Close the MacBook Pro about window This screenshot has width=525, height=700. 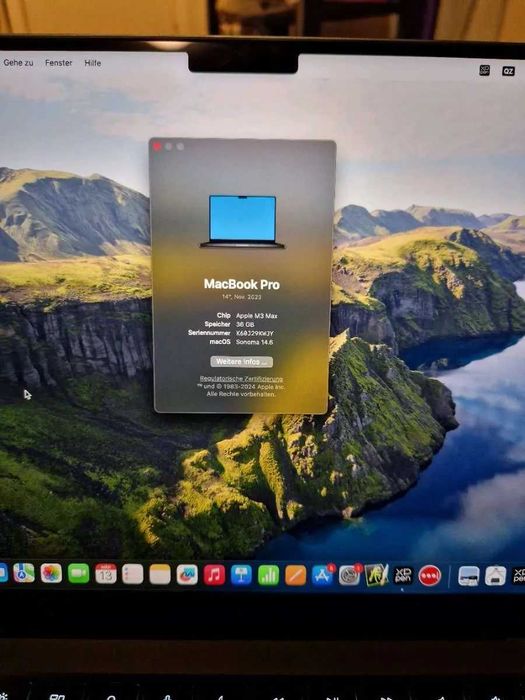click(x=157, y=146)
